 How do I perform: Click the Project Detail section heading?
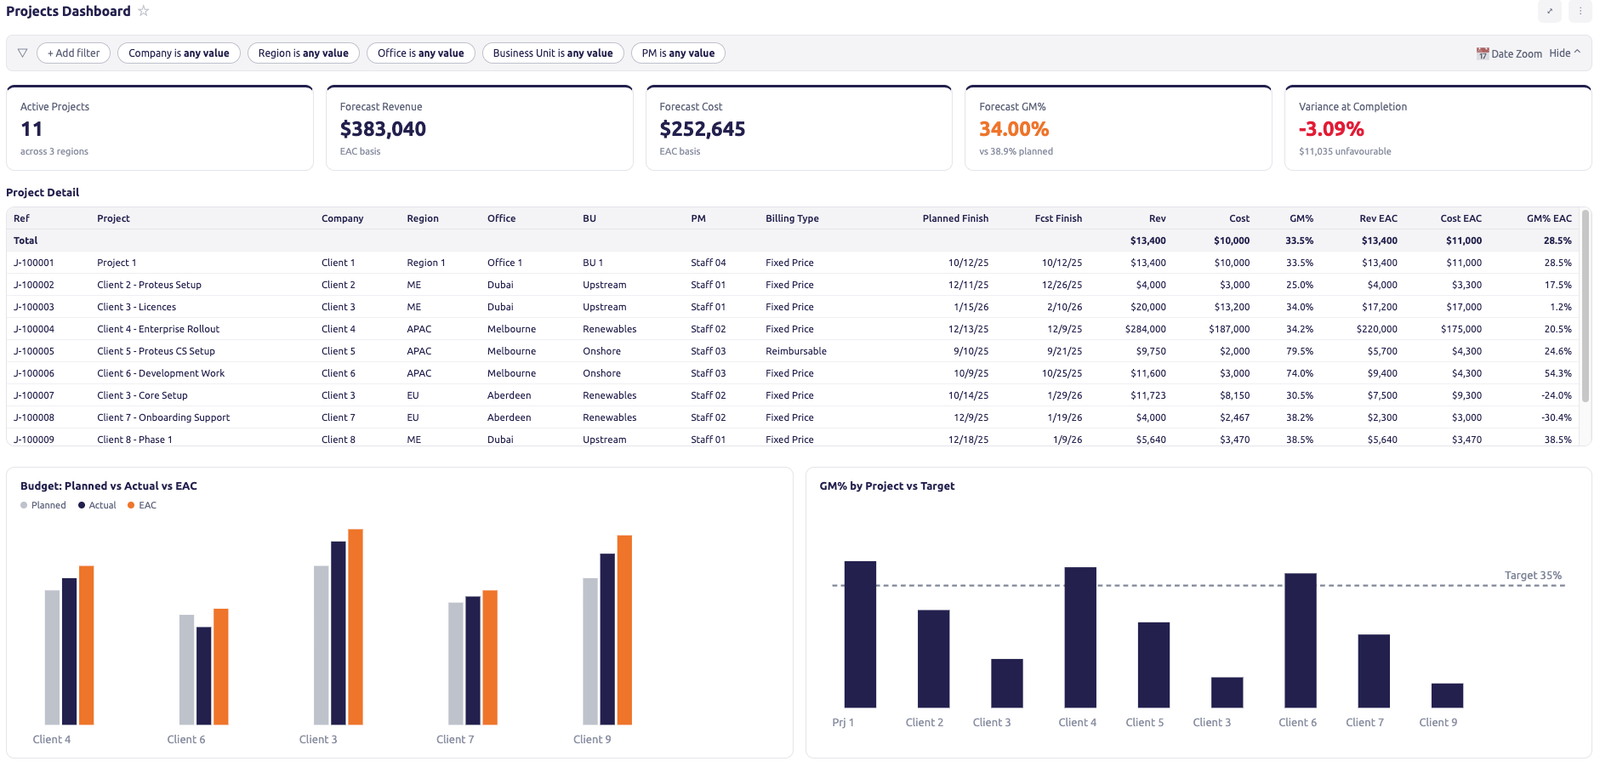point(43,193)
